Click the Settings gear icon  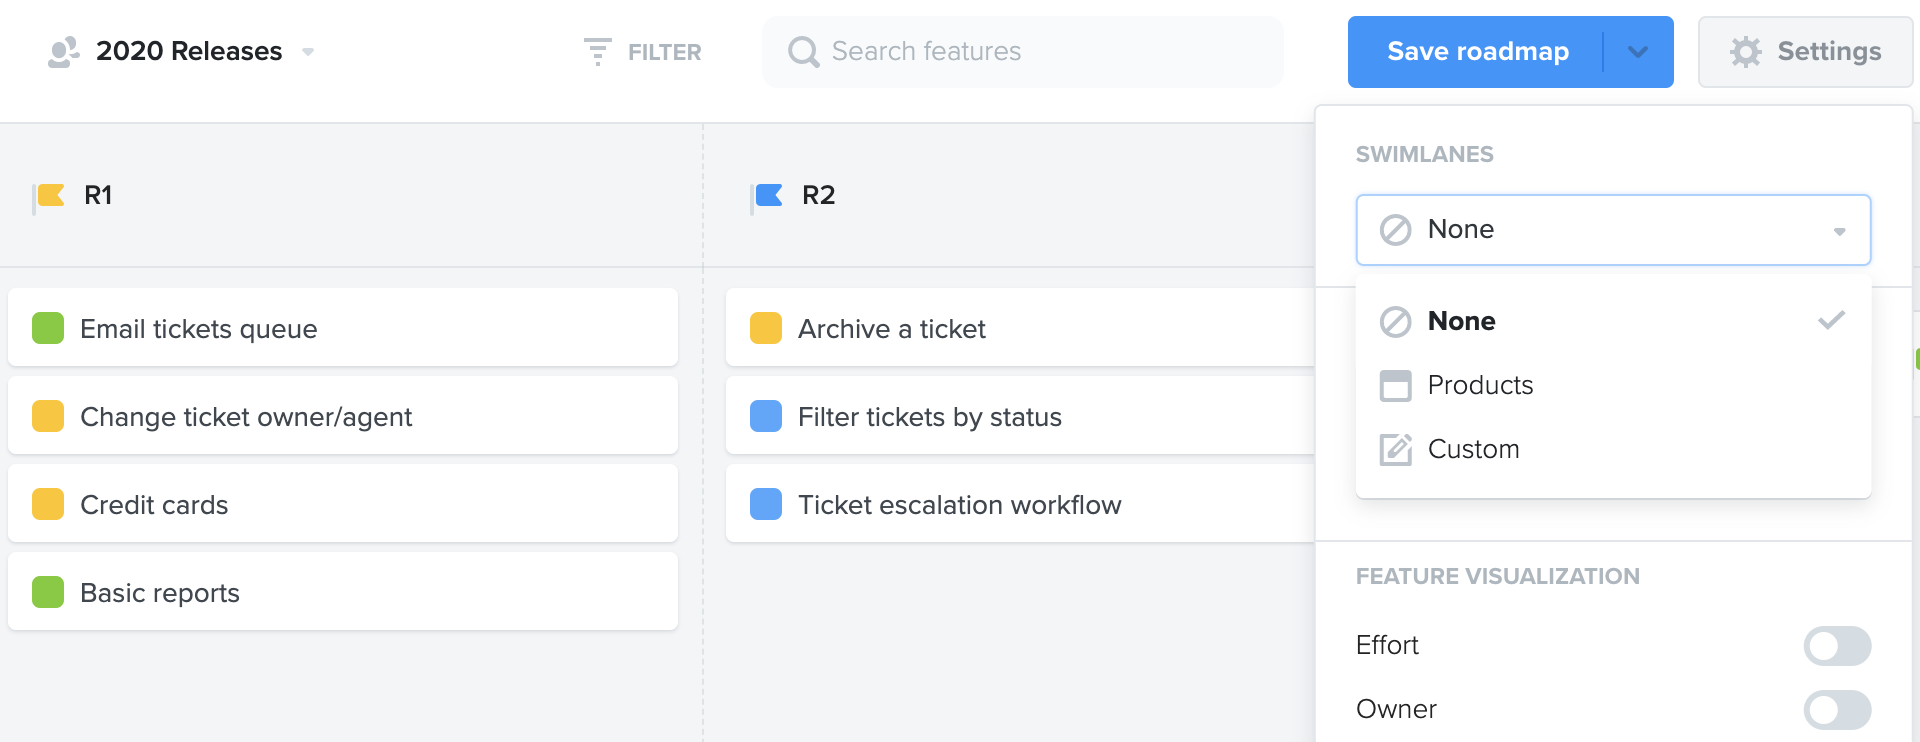click(1746, 52)
